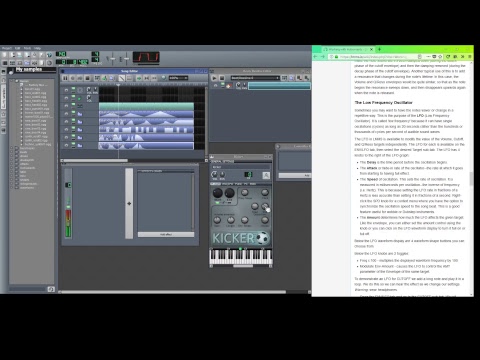The image size is (480, 360).
Task: Mute the Kicker track in Beat+Bassline Editor
Action: click(x=222, y=85)
